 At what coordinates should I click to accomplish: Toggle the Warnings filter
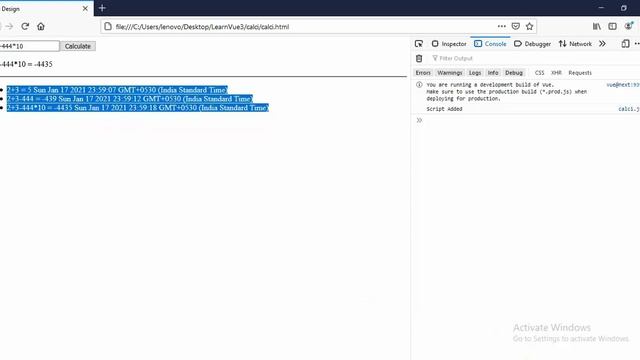449,73
